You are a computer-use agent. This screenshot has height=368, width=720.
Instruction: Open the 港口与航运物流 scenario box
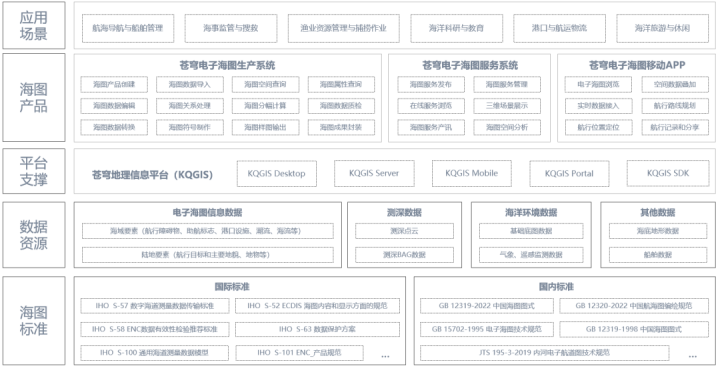point(559,28)
